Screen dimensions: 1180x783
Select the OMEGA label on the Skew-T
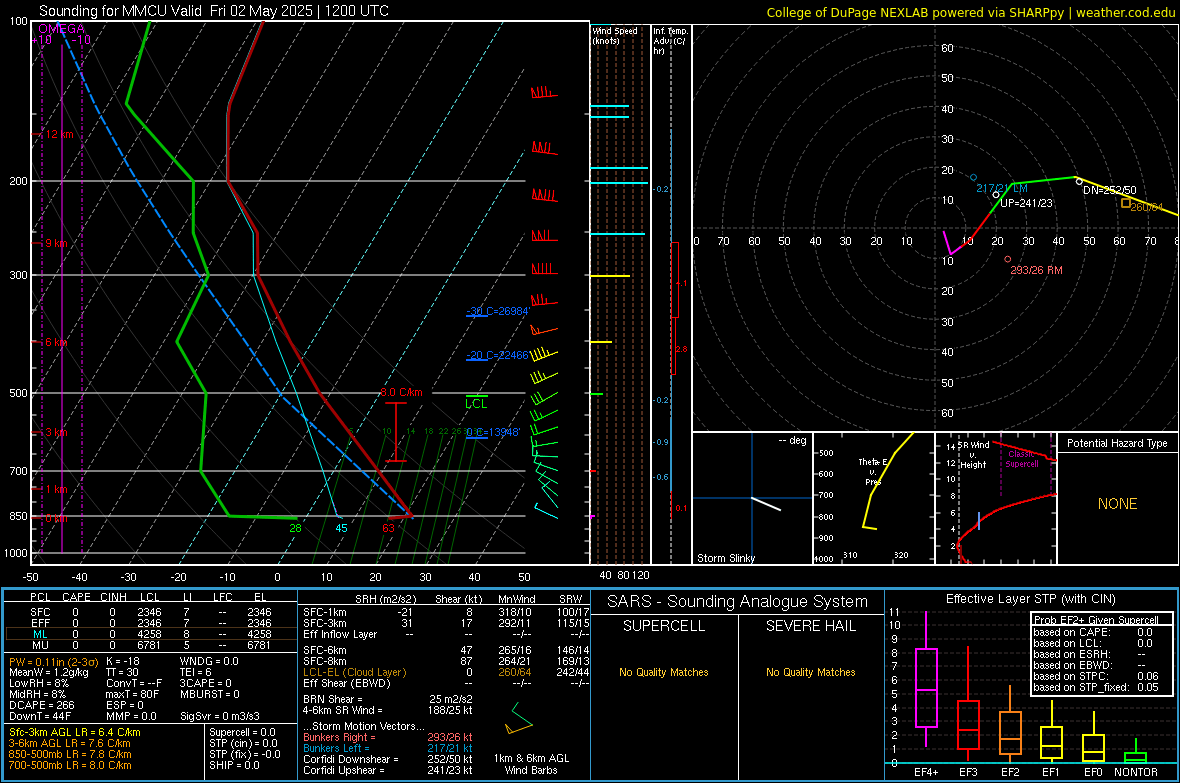coord(62,29)
